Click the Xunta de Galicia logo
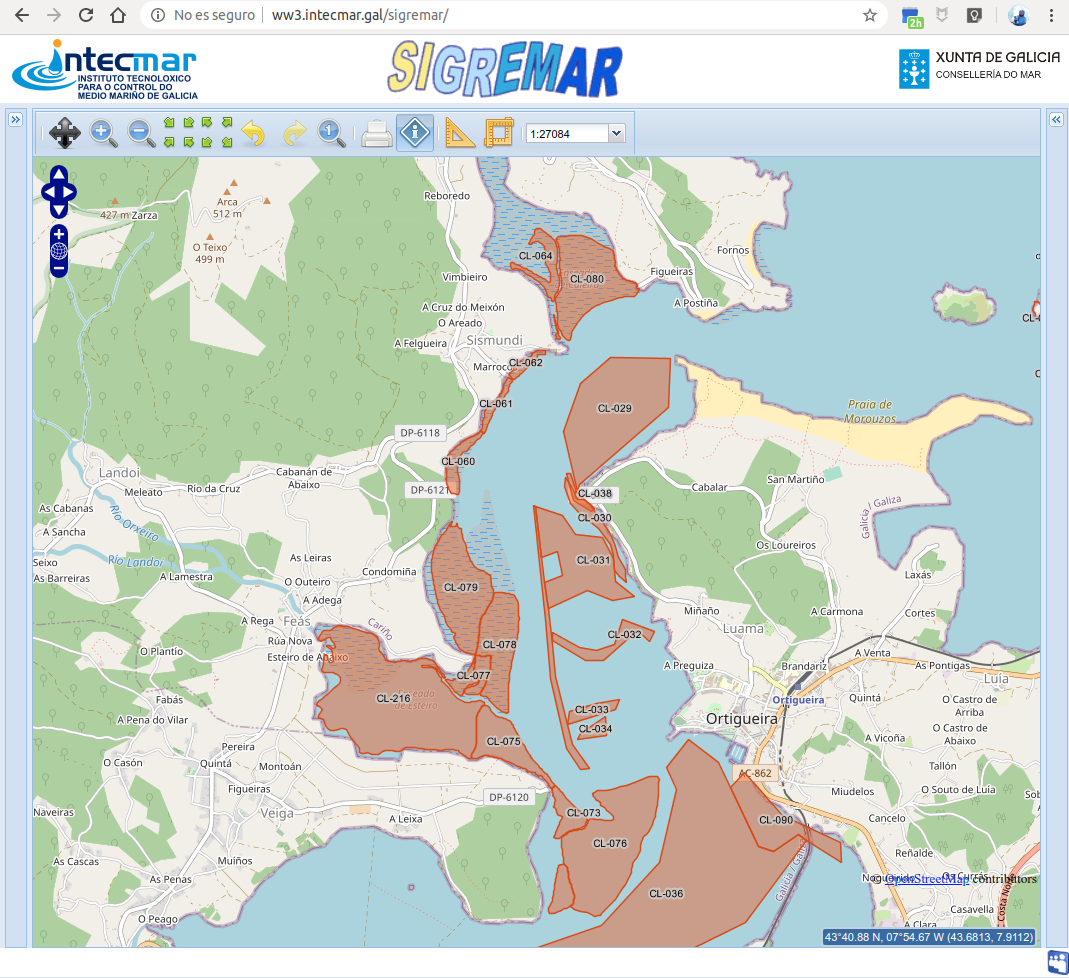1069x978 pixels. coord(979,68)
